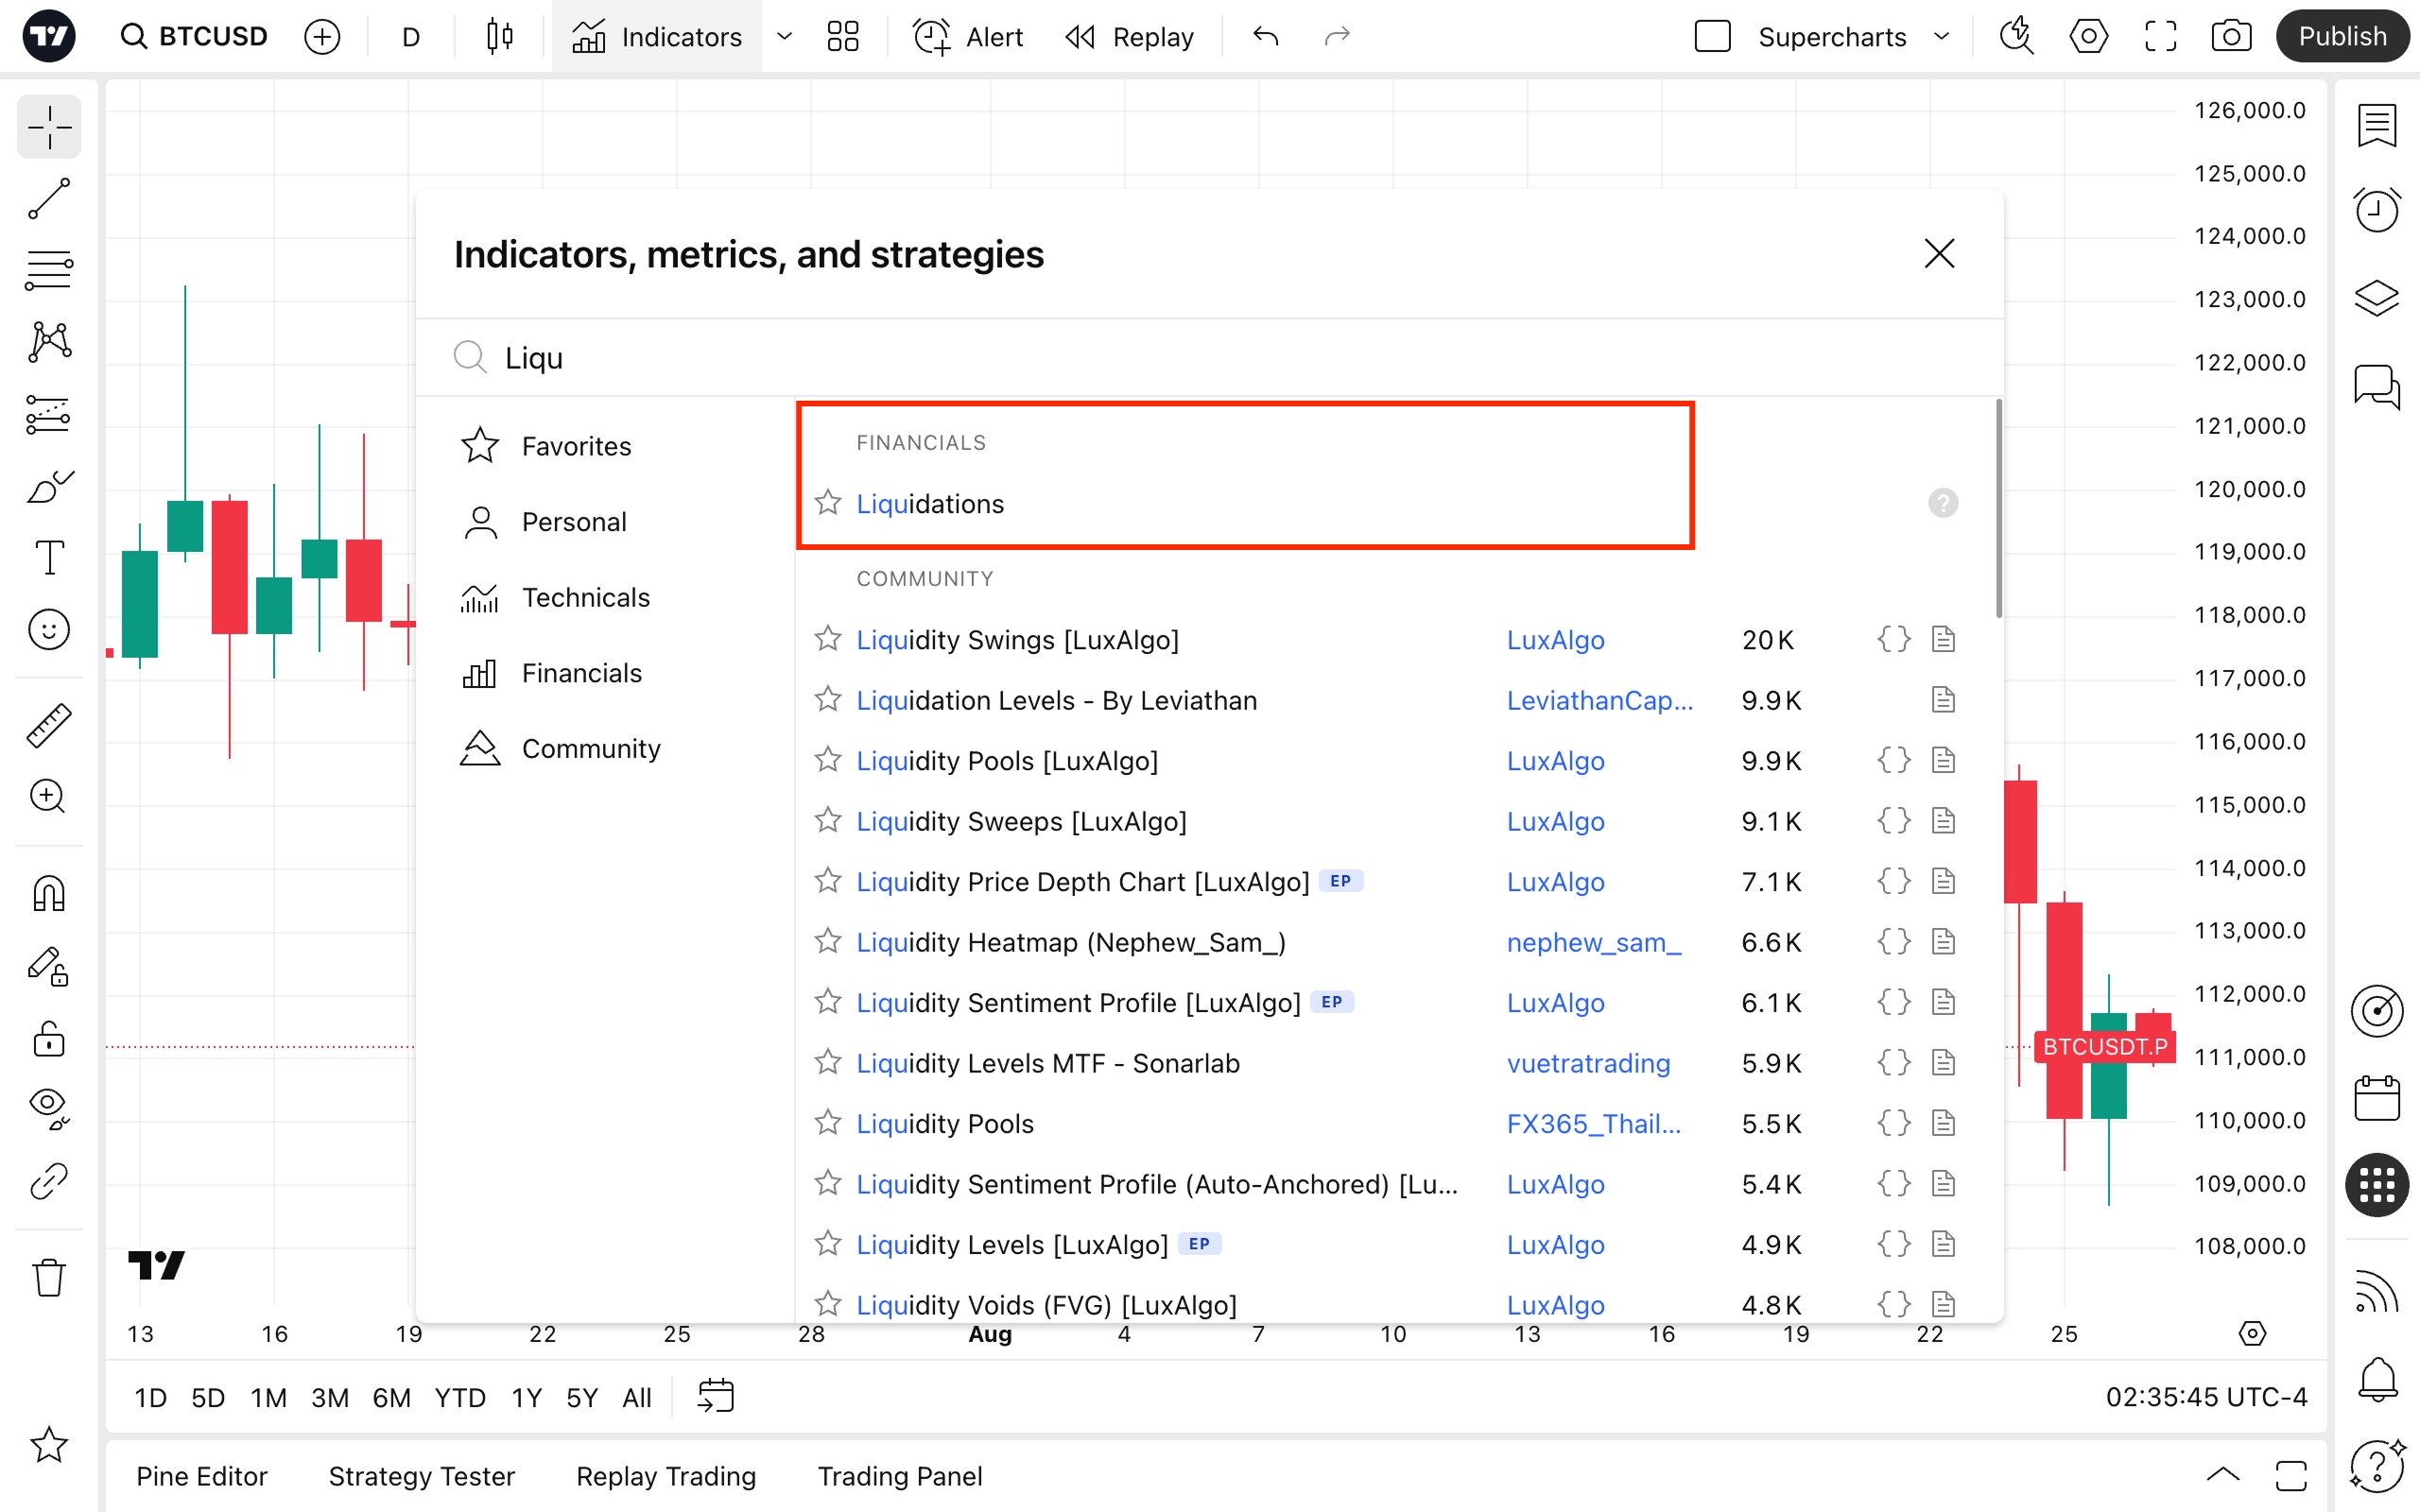Open Liquidity Swings [LuxAlgo] indicator

1017,640
